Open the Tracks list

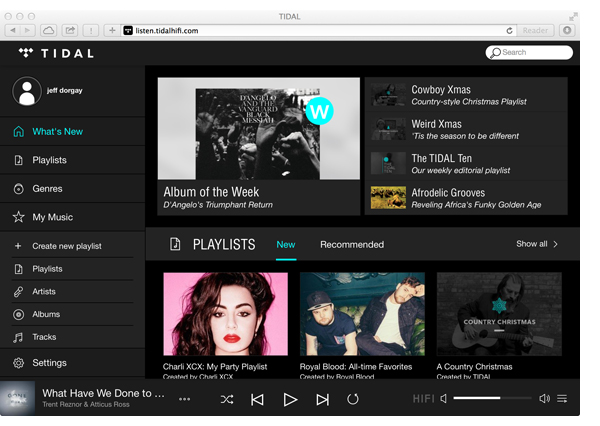[72, 337]
